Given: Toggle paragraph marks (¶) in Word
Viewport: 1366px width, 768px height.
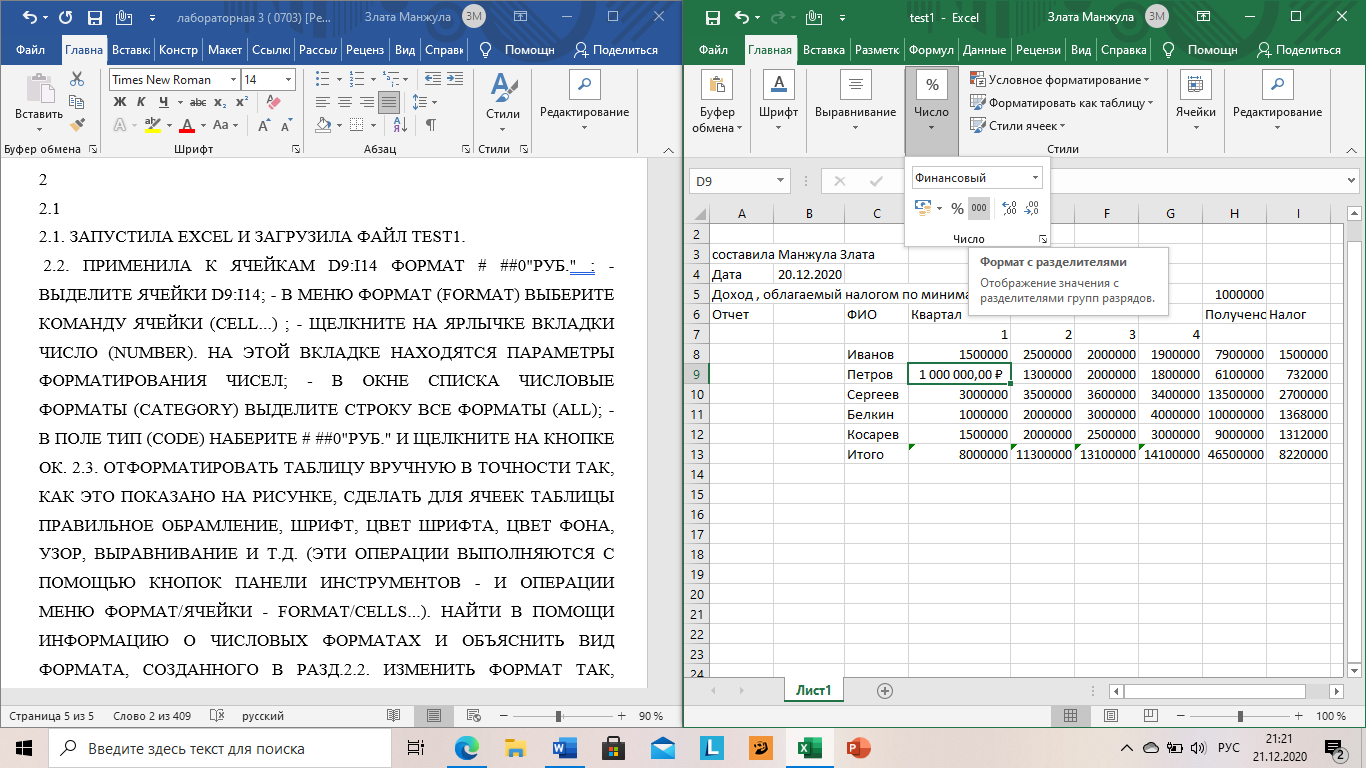Looking at the screenshot, I should (x=431, y=125).
